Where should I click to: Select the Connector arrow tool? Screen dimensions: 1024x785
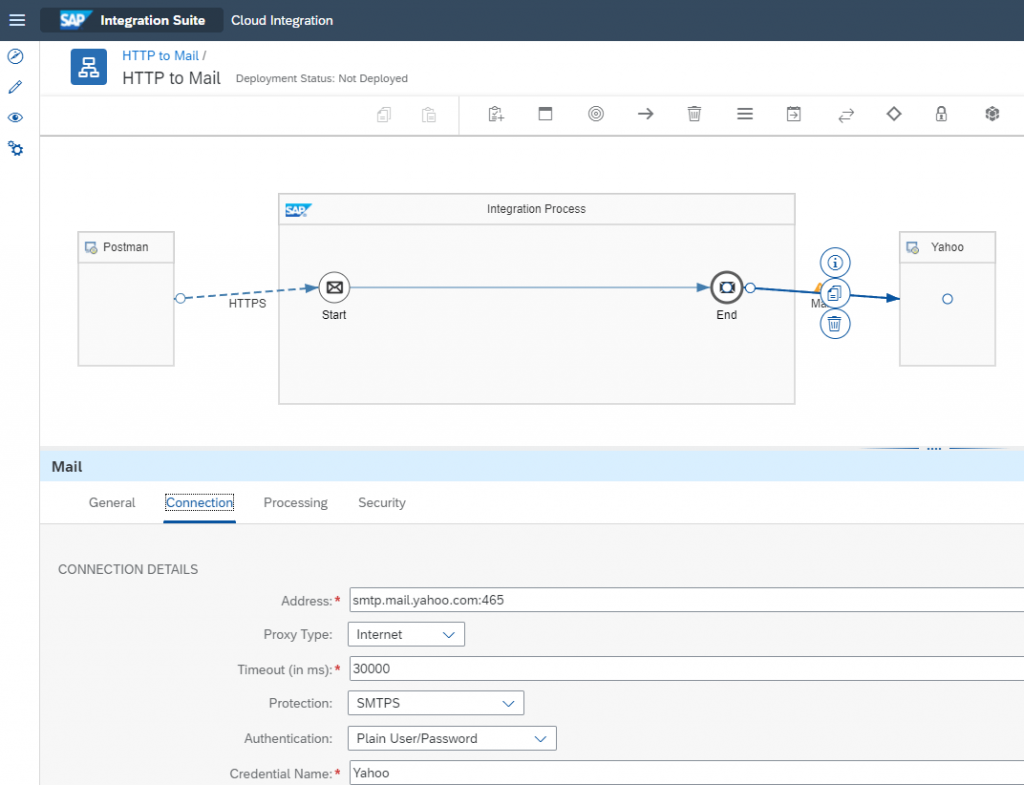pos(646,114)
